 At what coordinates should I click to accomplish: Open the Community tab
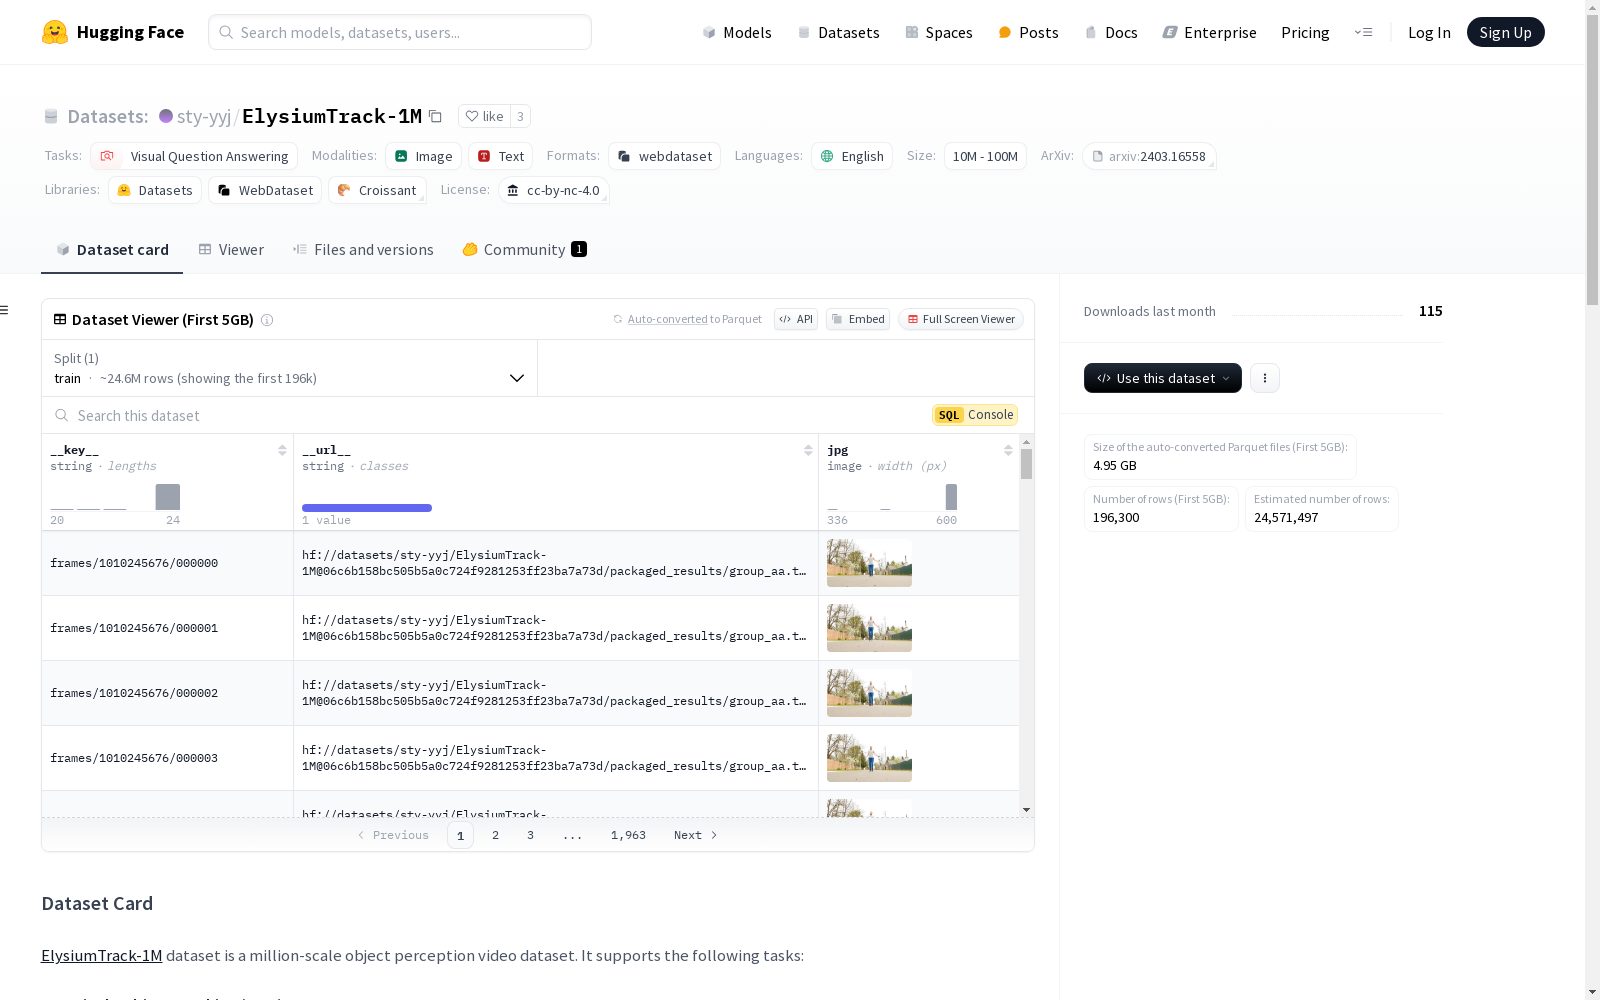coord(524,250)
